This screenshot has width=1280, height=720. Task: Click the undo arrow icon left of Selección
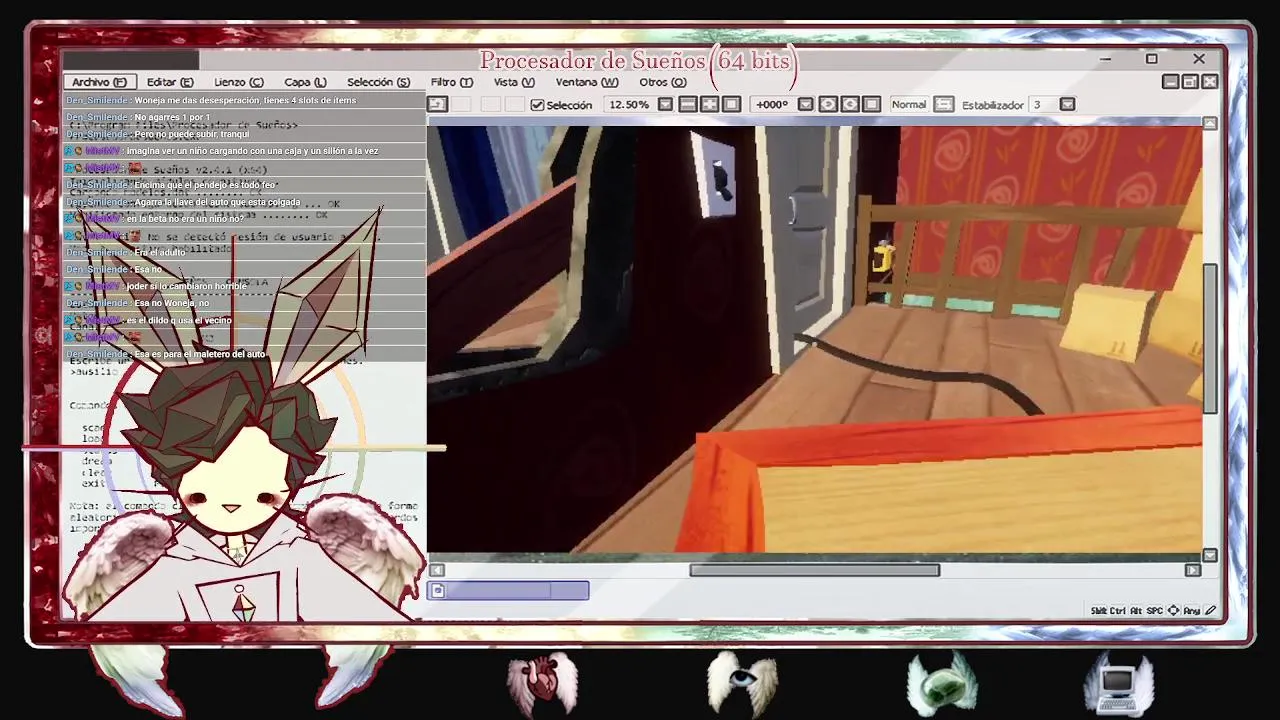coord(437,104)
